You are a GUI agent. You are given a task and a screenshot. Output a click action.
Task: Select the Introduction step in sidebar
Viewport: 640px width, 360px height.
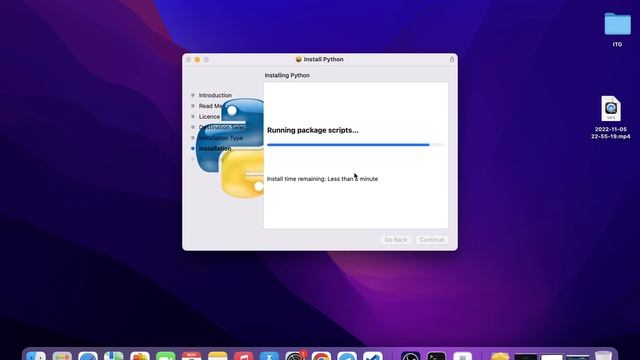pyautogui.click(x=215, y=95)
